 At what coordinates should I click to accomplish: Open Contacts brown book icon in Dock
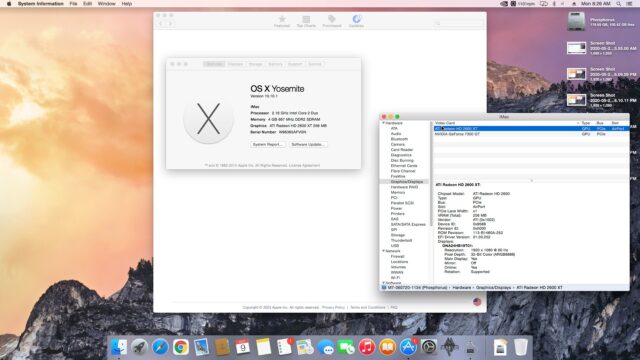click(x=222, y=347)
